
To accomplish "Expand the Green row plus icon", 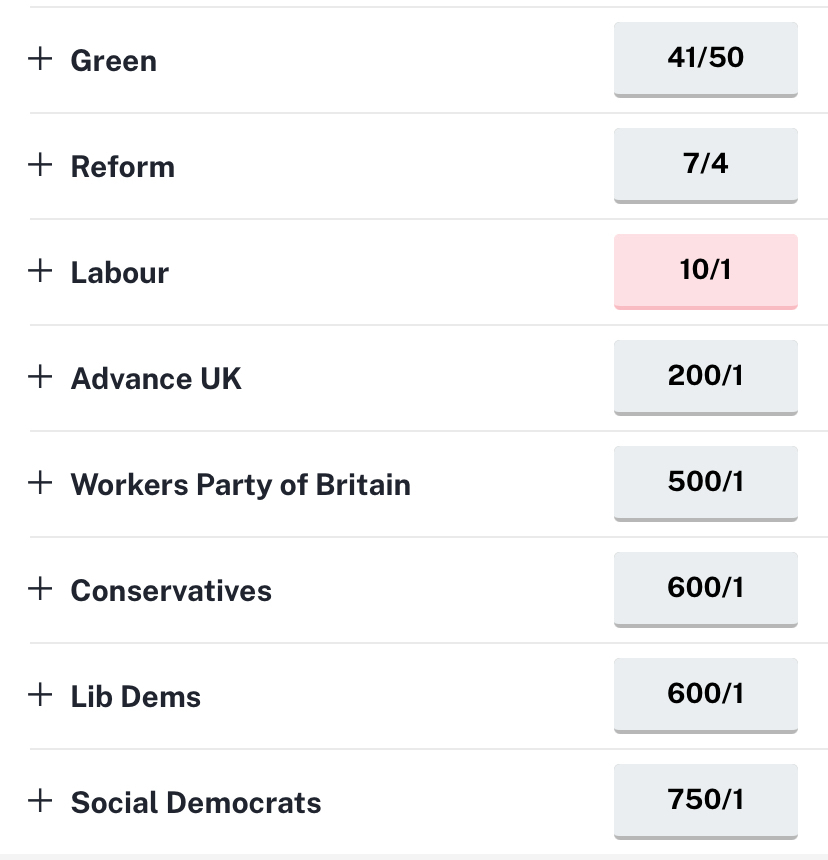I will (x=40, y=58).
